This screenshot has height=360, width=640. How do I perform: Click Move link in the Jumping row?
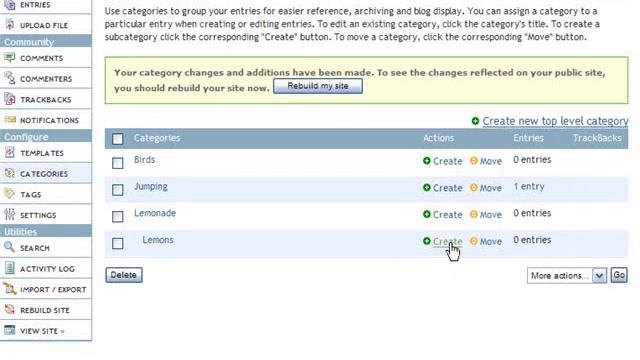[491, 188]
